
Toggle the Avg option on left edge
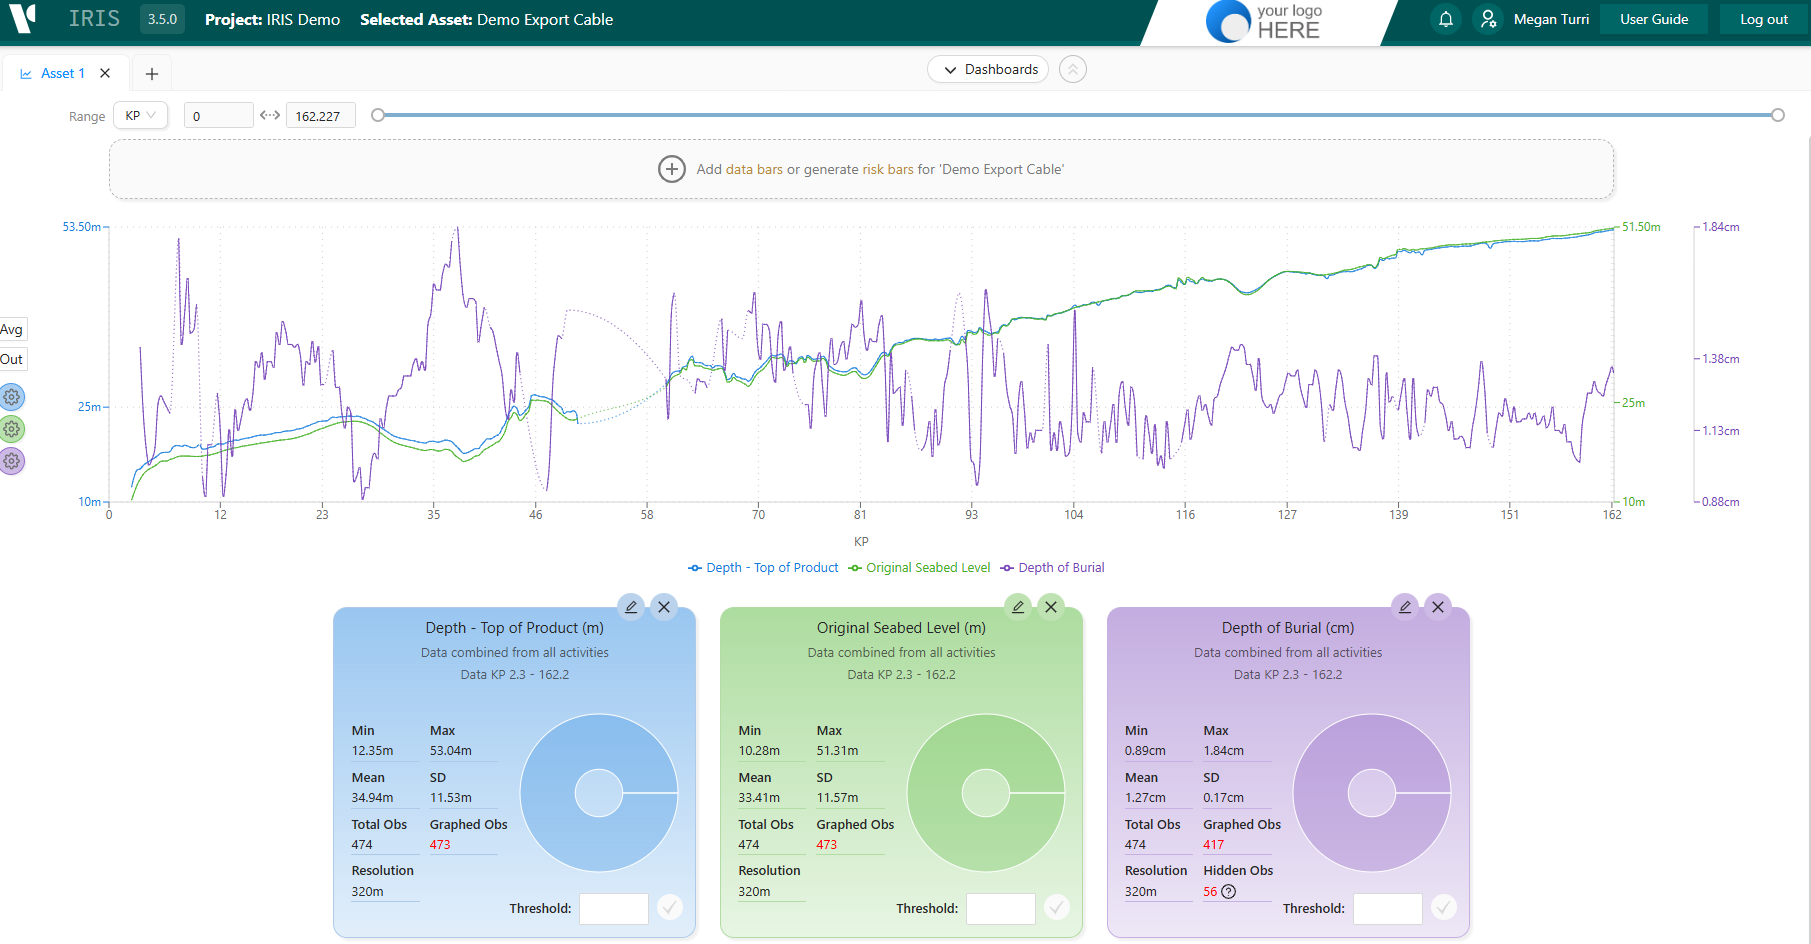(x=12, y=329)
